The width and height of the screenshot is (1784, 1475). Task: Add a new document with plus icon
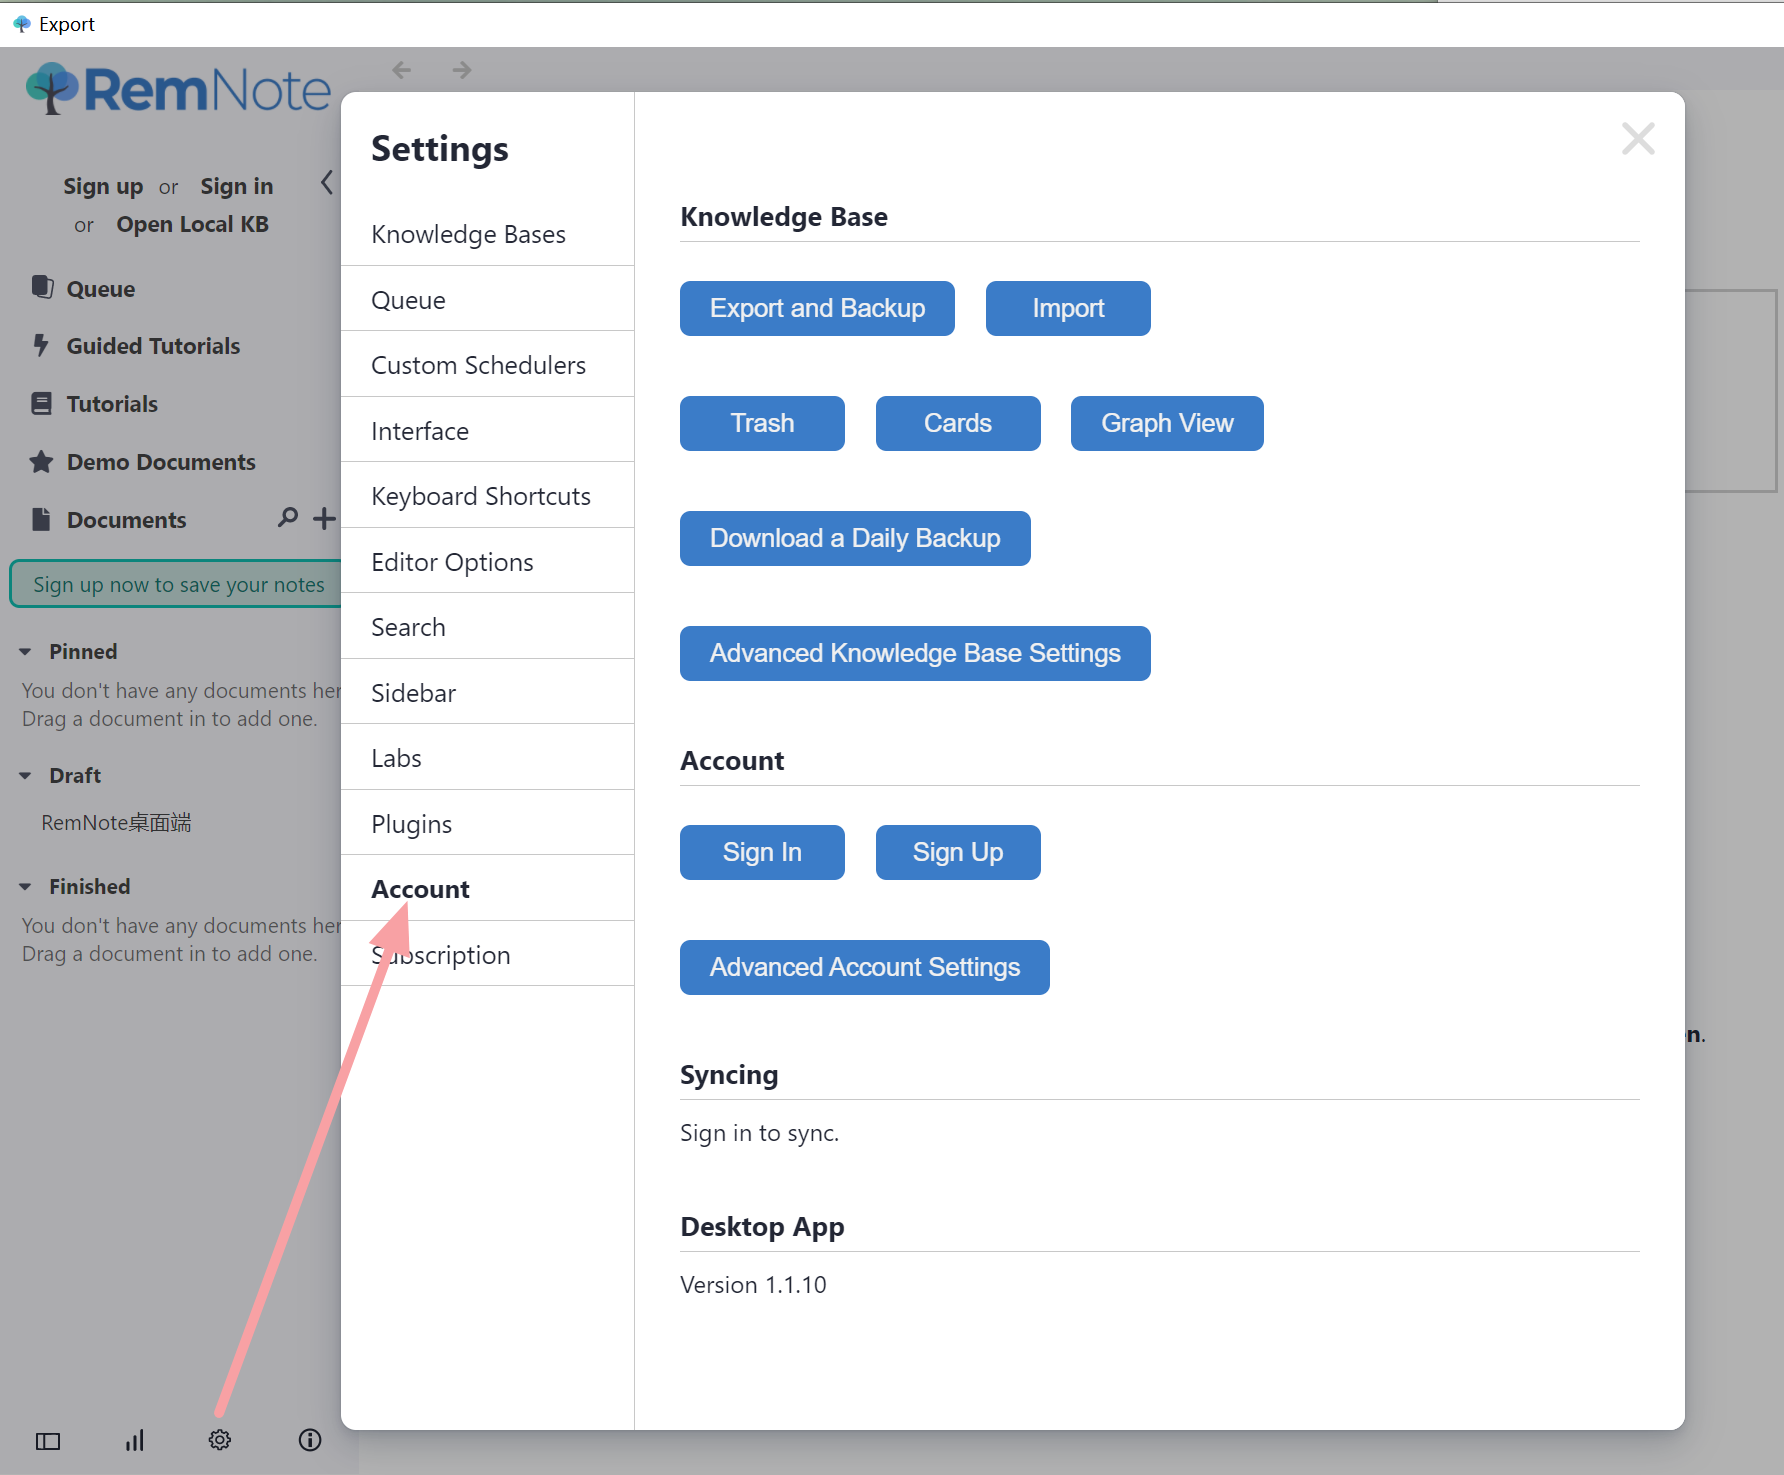(x=324, y=518)
